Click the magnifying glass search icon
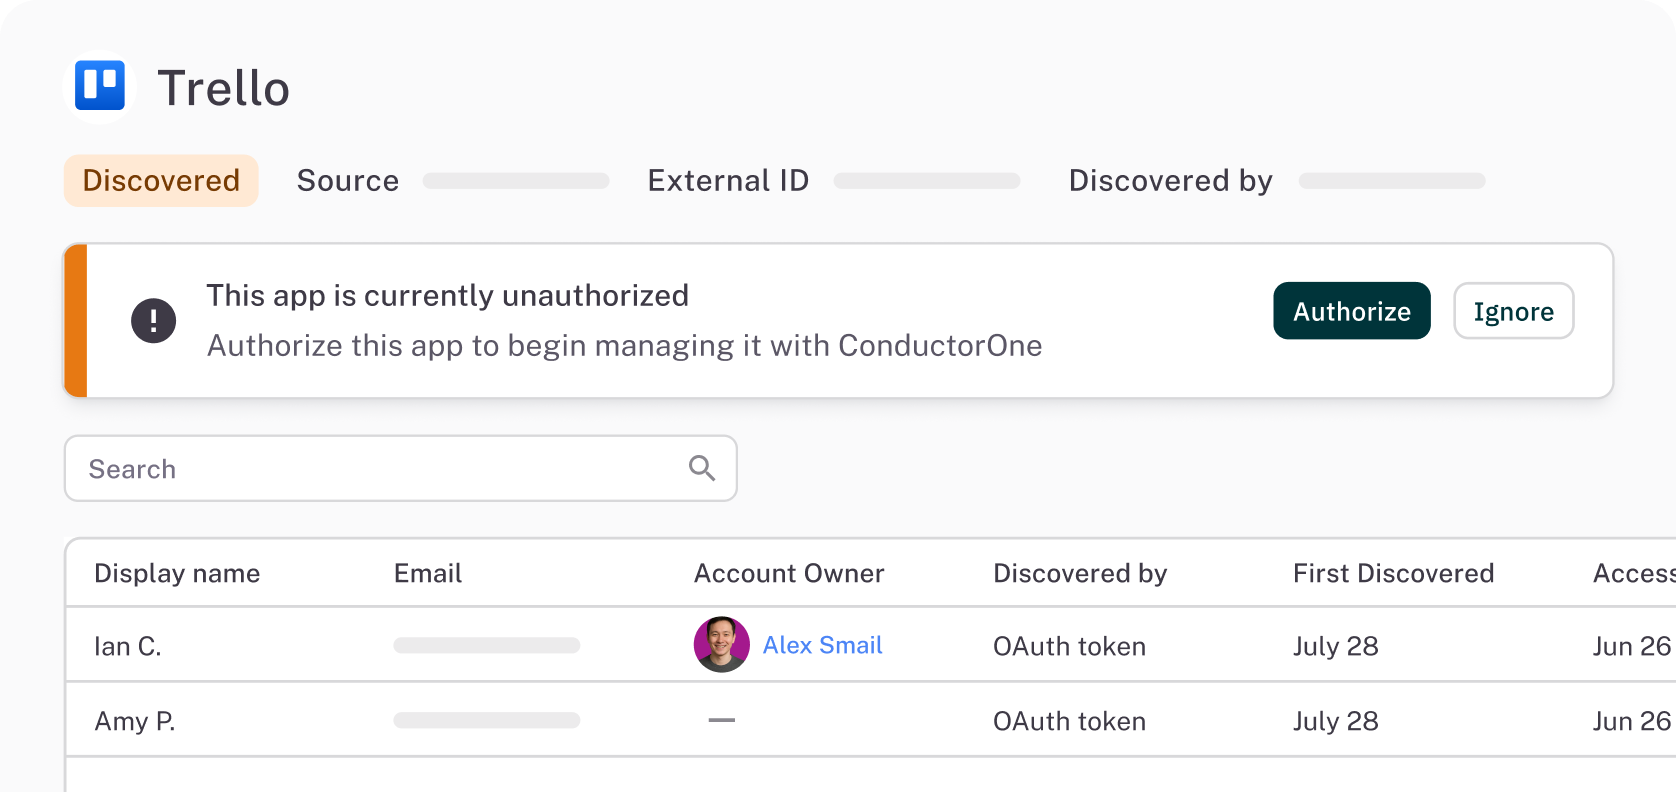Viewport: 1676px width, 792px height. click(702, 468)
